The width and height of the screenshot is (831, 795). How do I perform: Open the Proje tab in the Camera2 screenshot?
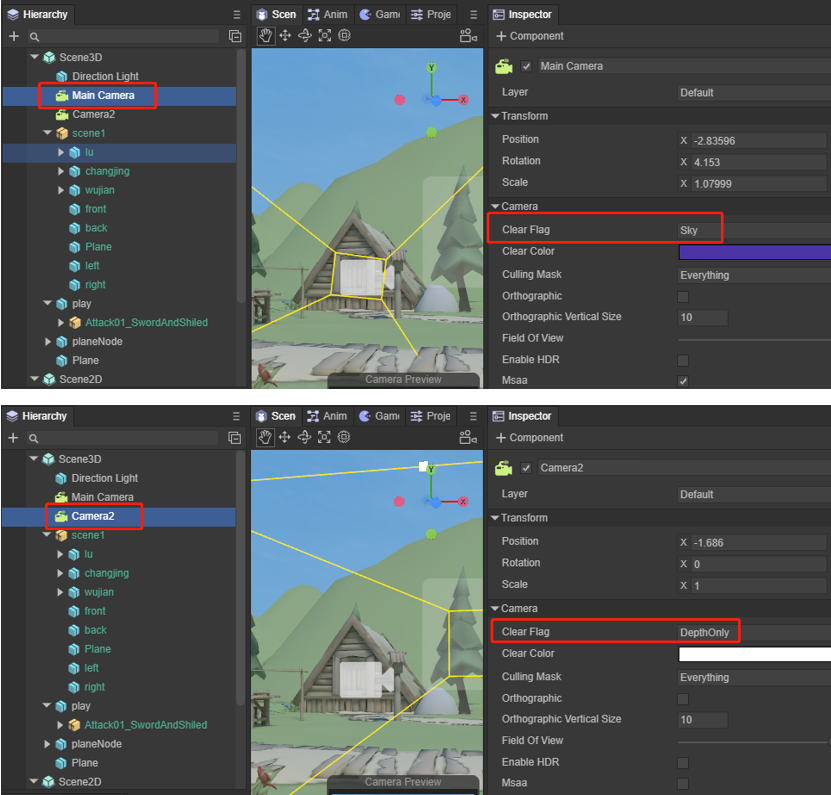[431, 416]
